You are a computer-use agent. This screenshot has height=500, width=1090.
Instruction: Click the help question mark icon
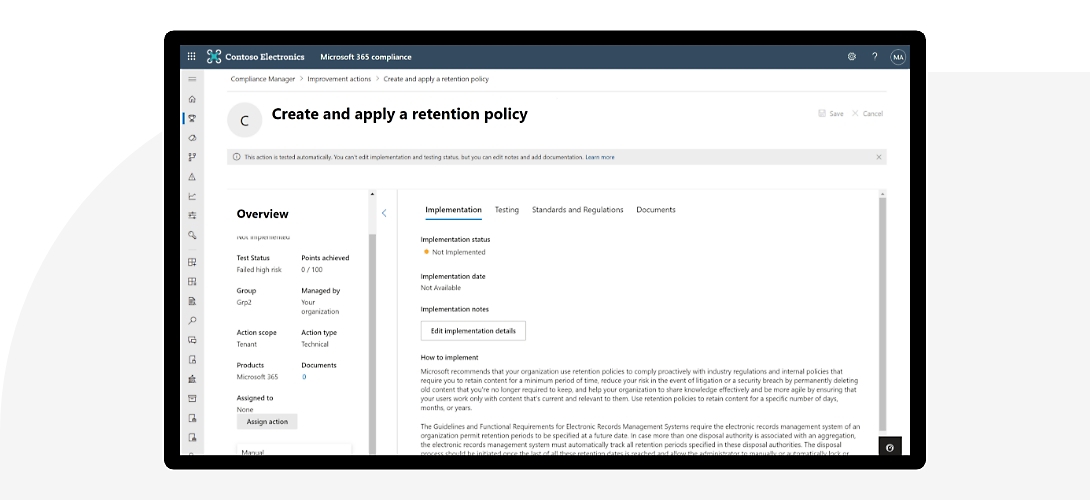point(875,57)
